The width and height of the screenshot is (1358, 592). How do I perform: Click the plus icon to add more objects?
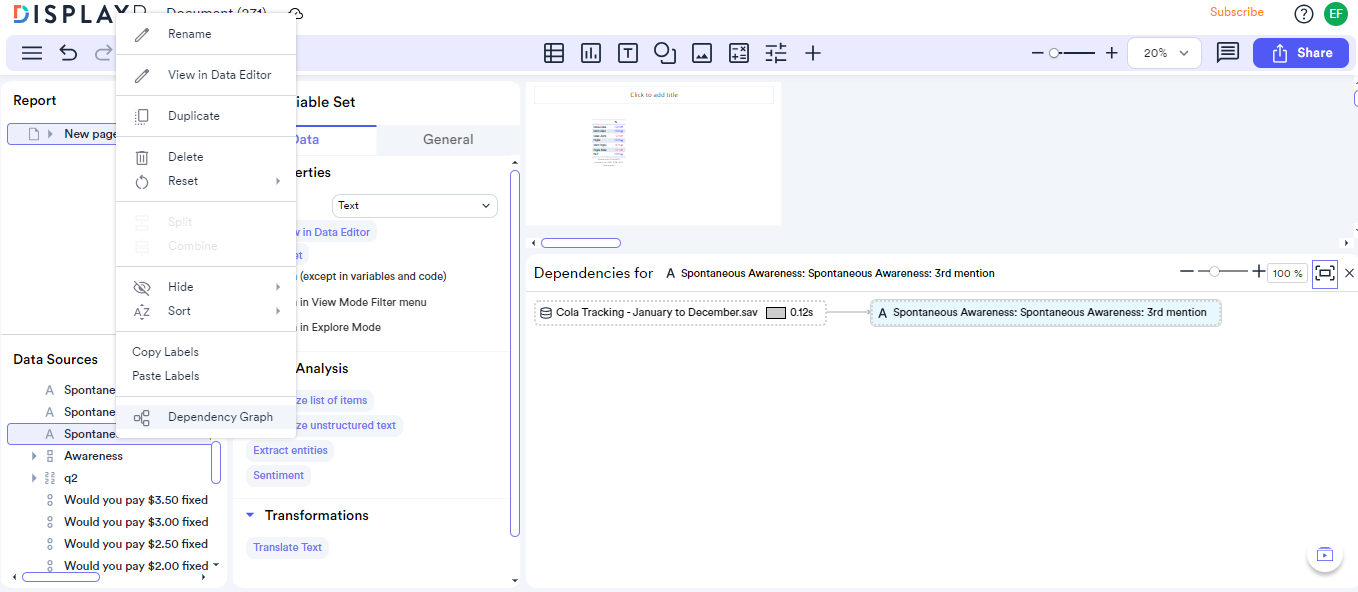pos(813,53)
